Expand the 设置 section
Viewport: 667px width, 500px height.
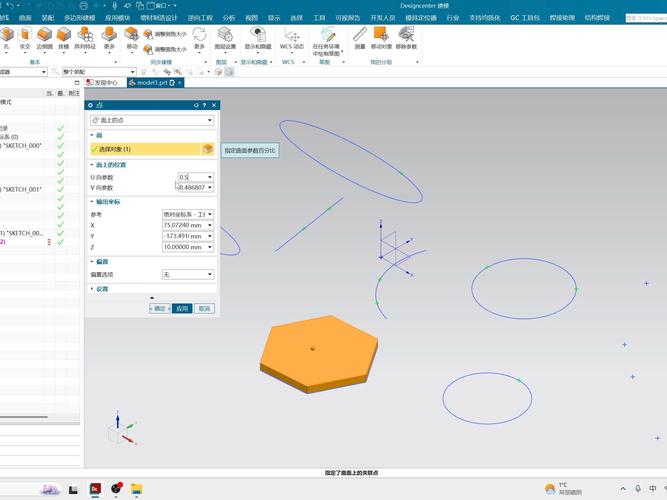pyautogui.click(x=100, y=289)
